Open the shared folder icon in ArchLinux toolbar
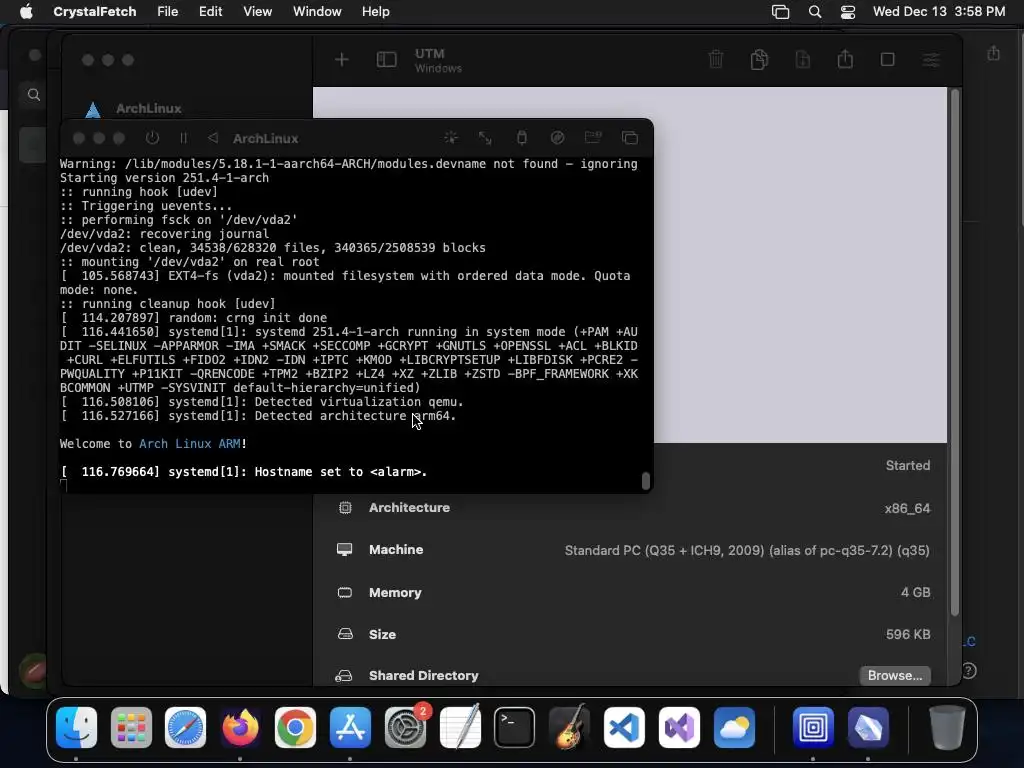 593,137
